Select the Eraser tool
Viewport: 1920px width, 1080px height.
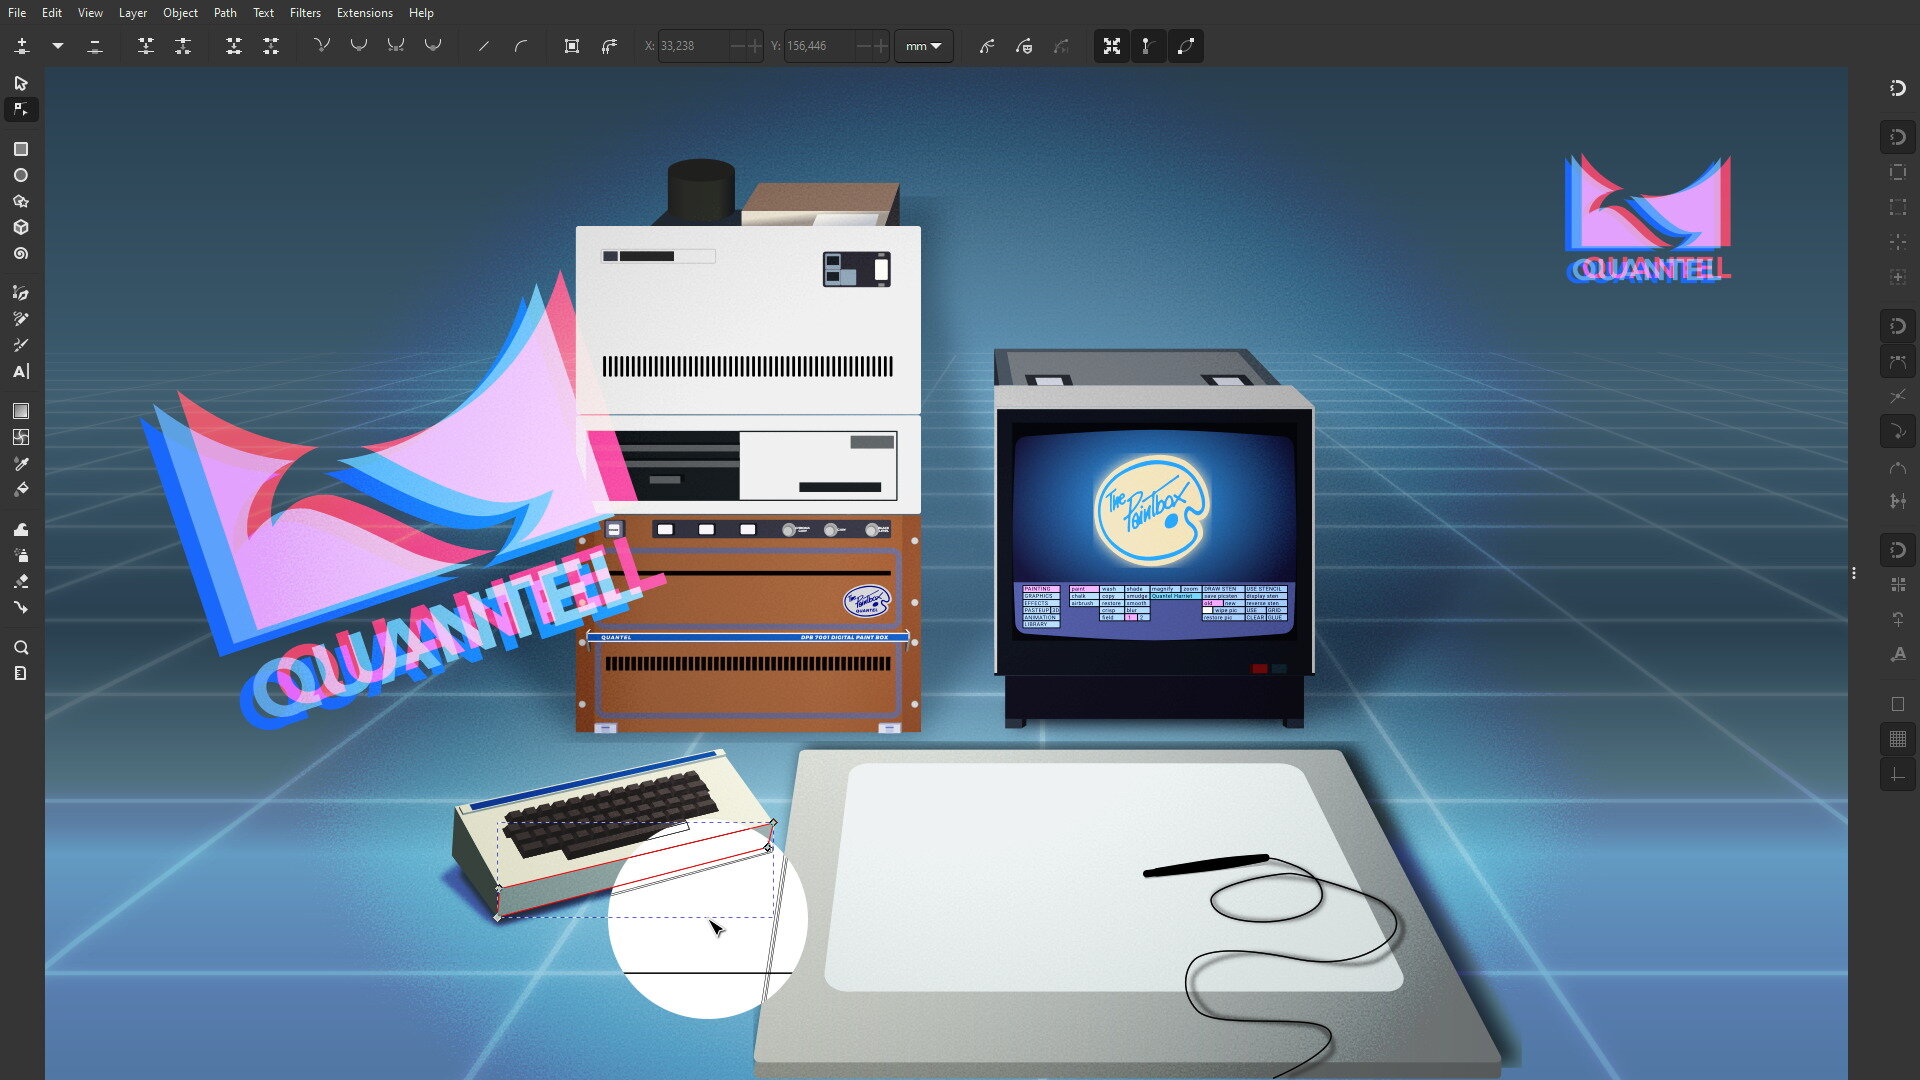21,581
